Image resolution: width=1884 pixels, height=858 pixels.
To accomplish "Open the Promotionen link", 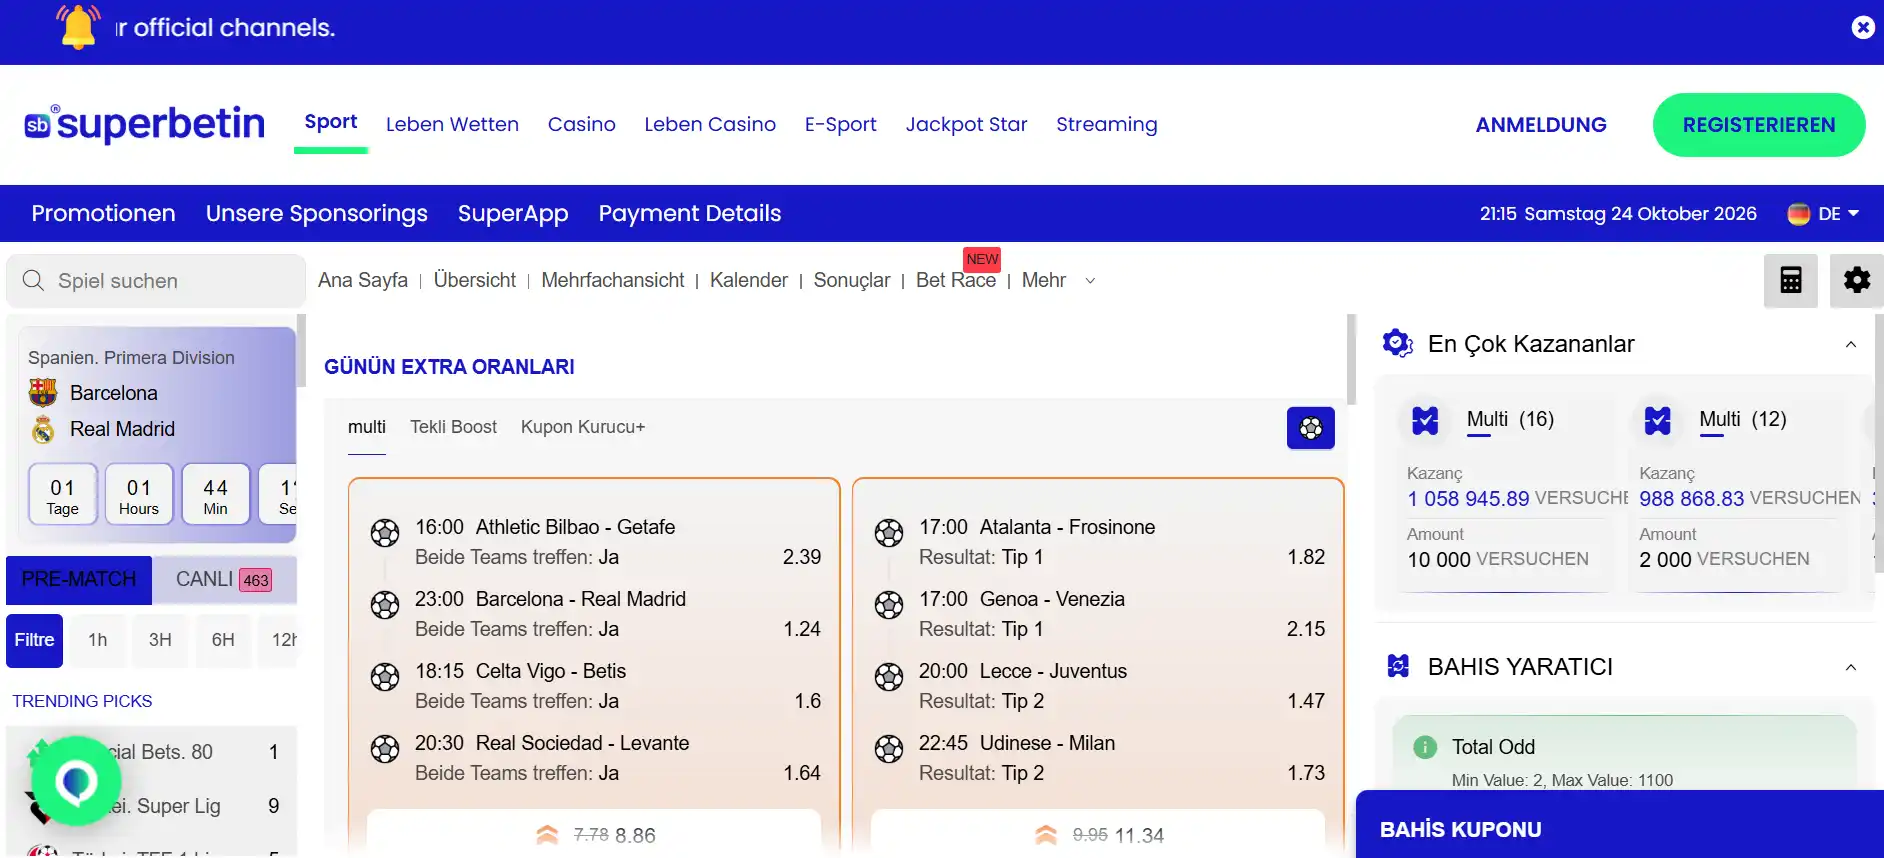I will click(103, 213).
